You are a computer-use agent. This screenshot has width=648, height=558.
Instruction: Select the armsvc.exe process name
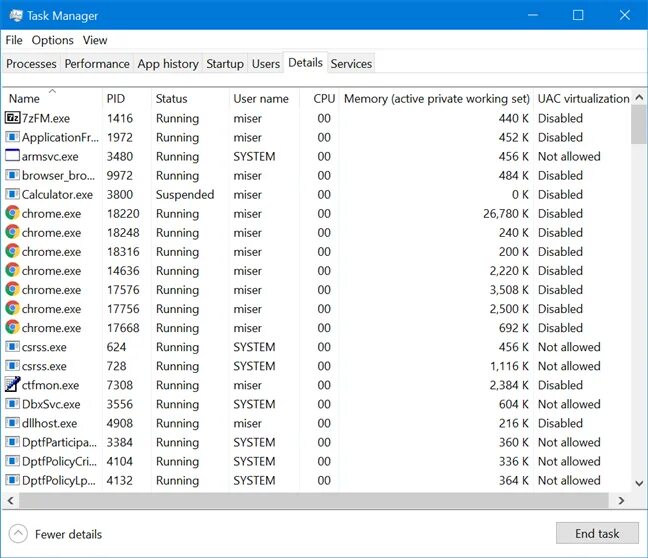tap(50, 157)
